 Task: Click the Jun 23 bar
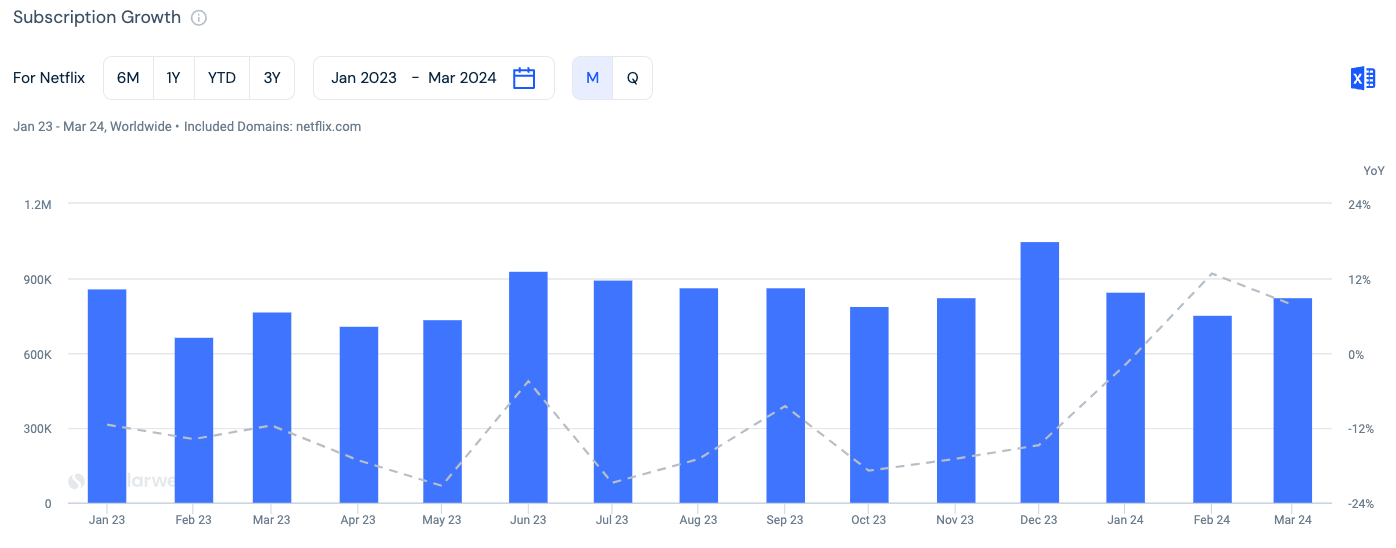(x=528, y=387)
